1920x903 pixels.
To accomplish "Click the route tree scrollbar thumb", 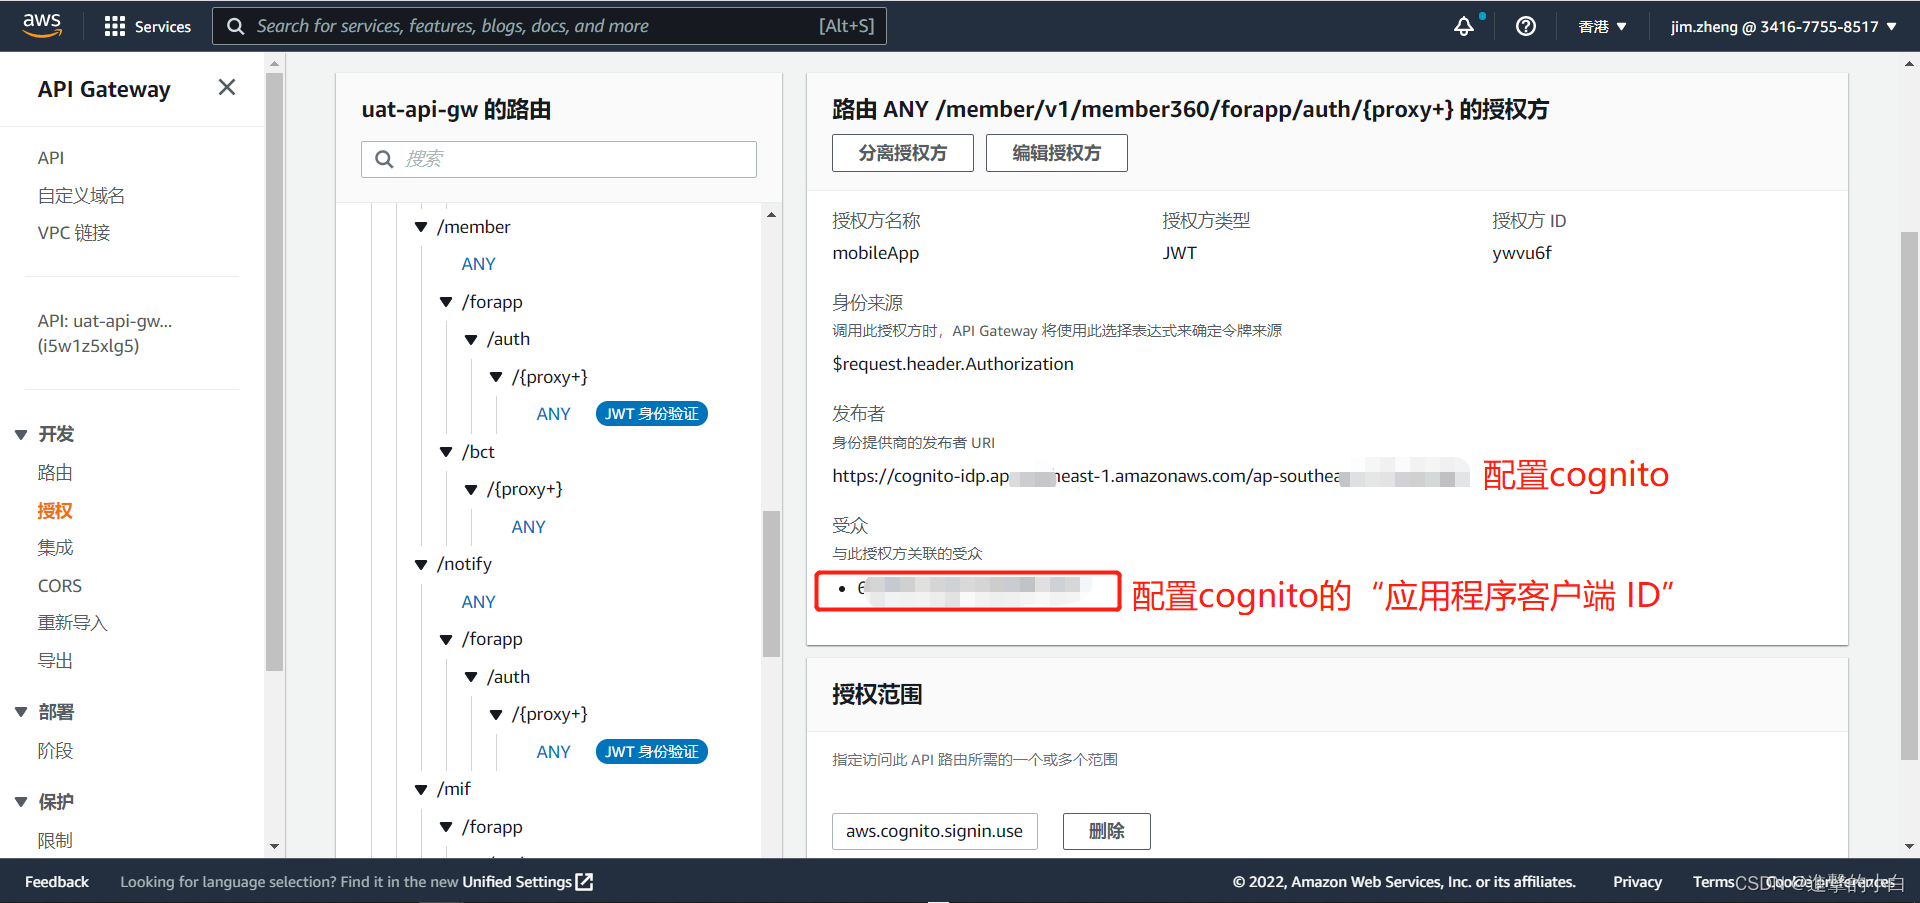I will 771,583.
